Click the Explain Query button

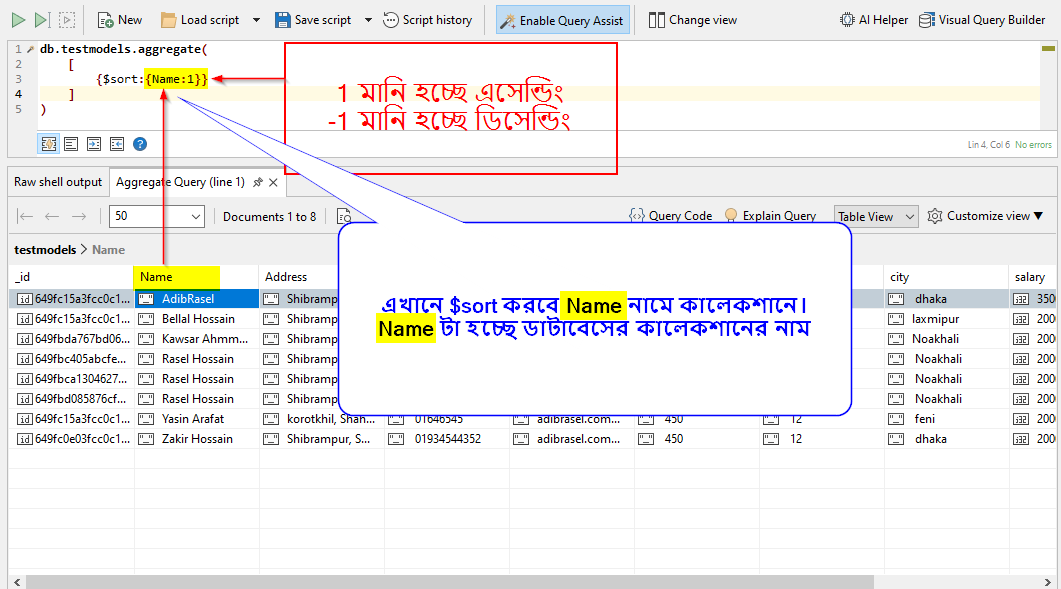click(x=770, y=216)
